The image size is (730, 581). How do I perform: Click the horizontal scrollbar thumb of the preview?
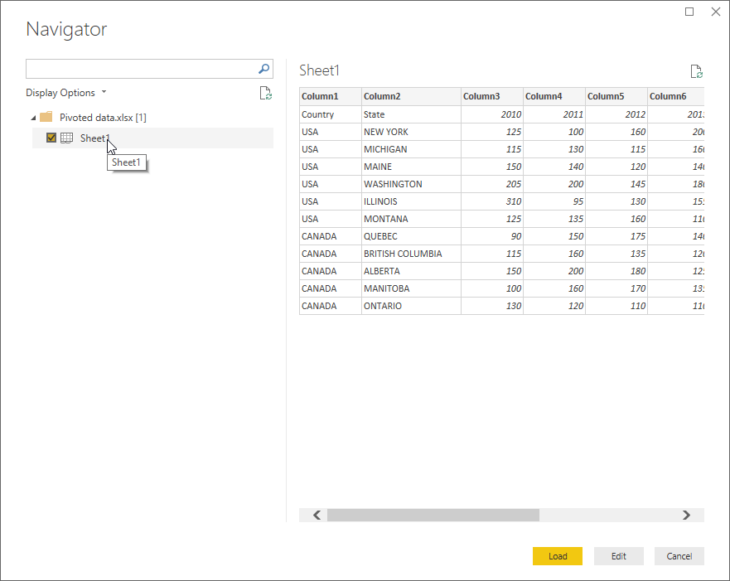[x=433, y=515]
